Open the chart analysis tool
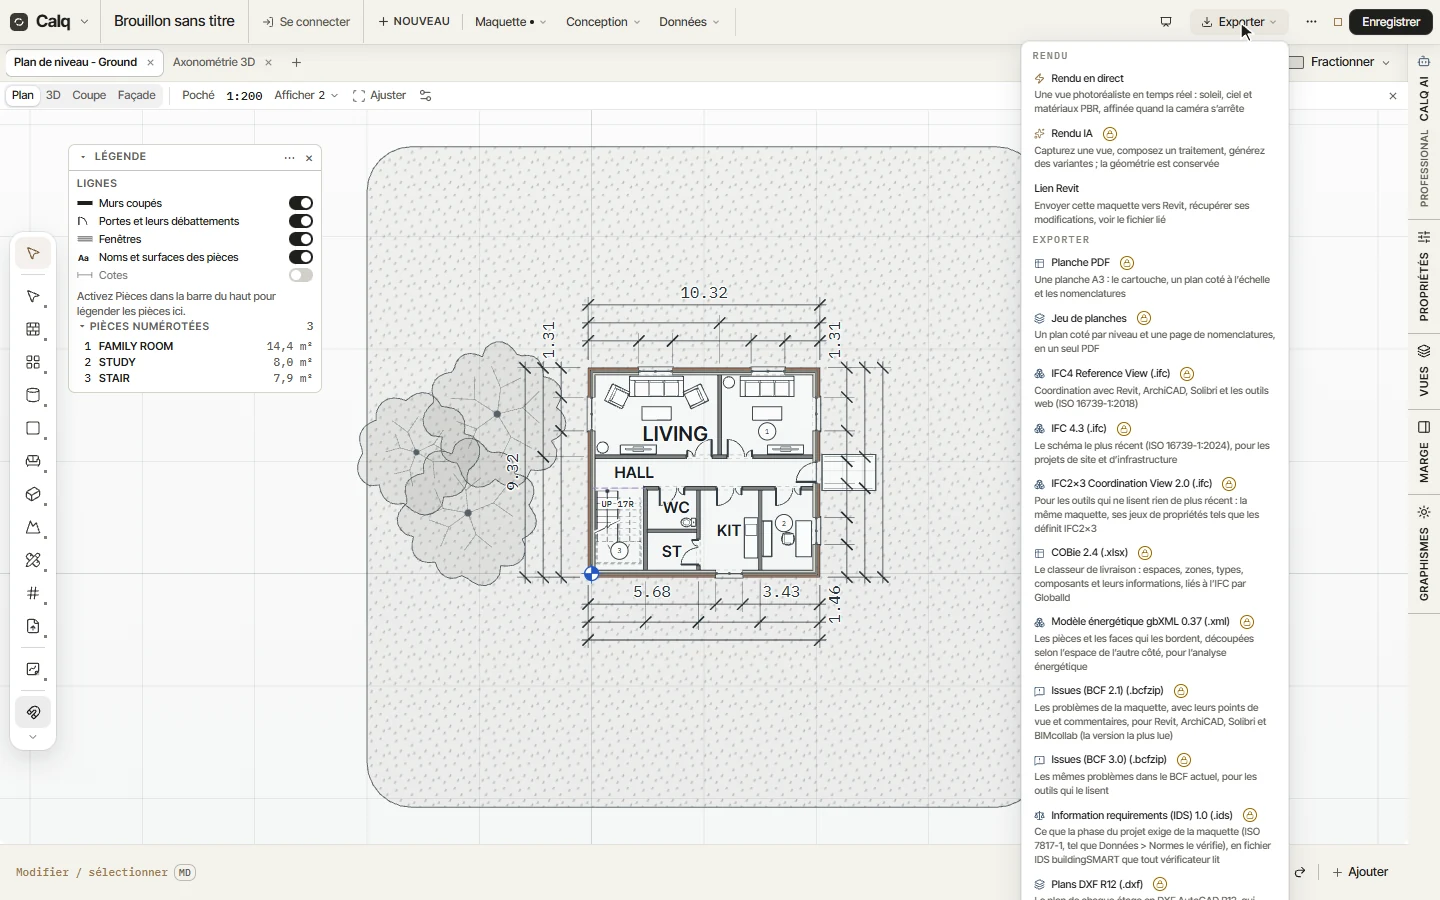The height and width of the screenshot is (900, 1440). 33,670
